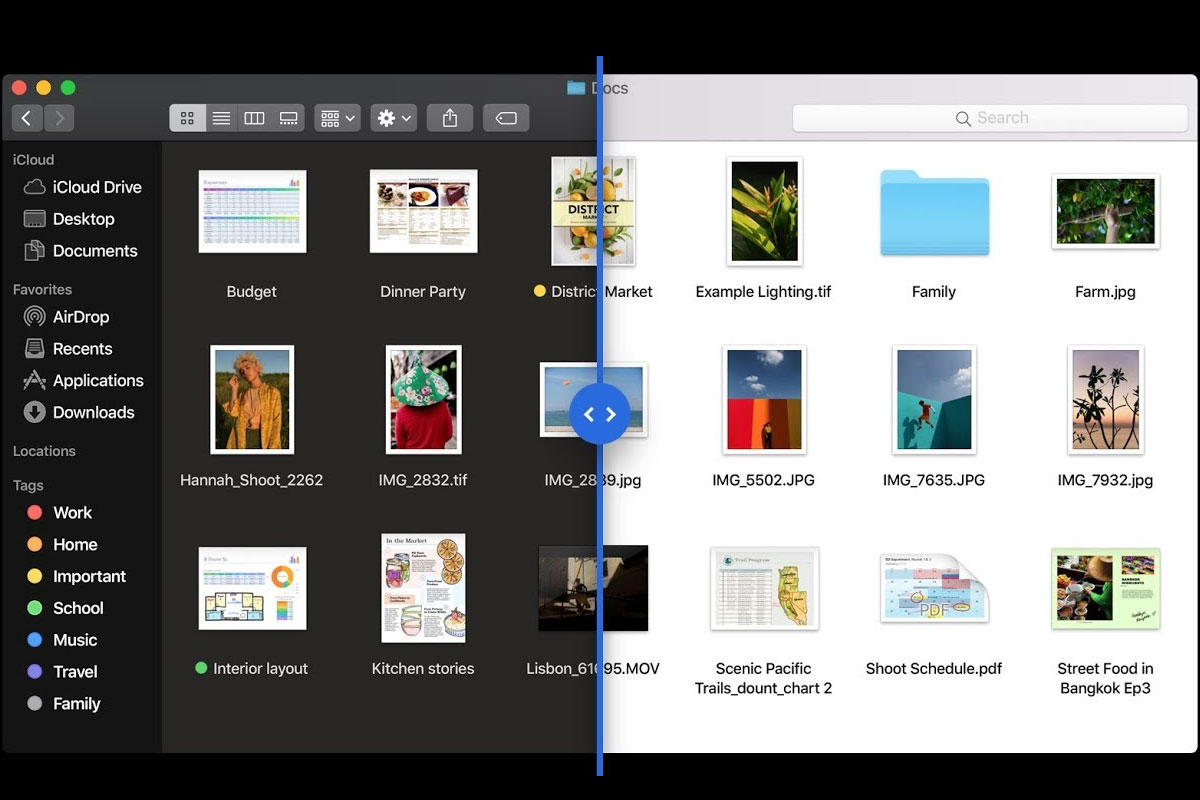Click the AirDrop radar icon
Screen dimensions: 1200x800
(x=35, y=317)
